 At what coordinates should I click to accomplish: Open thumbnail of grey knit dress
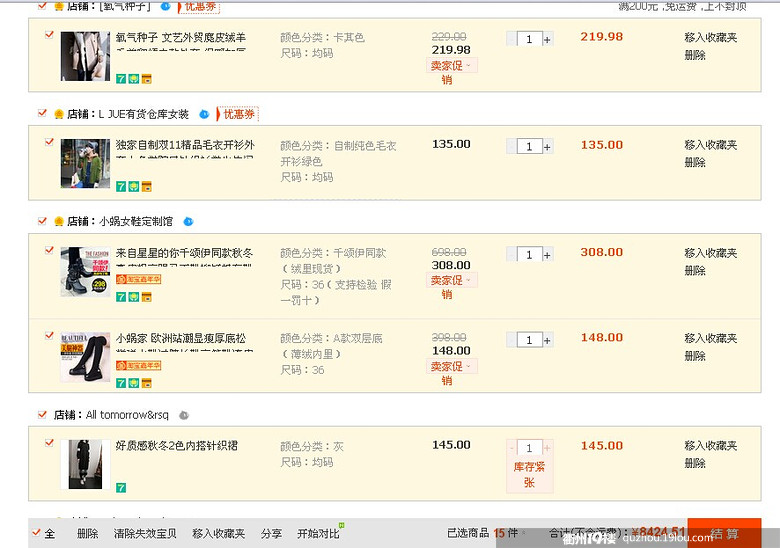(x=85, y=464)
